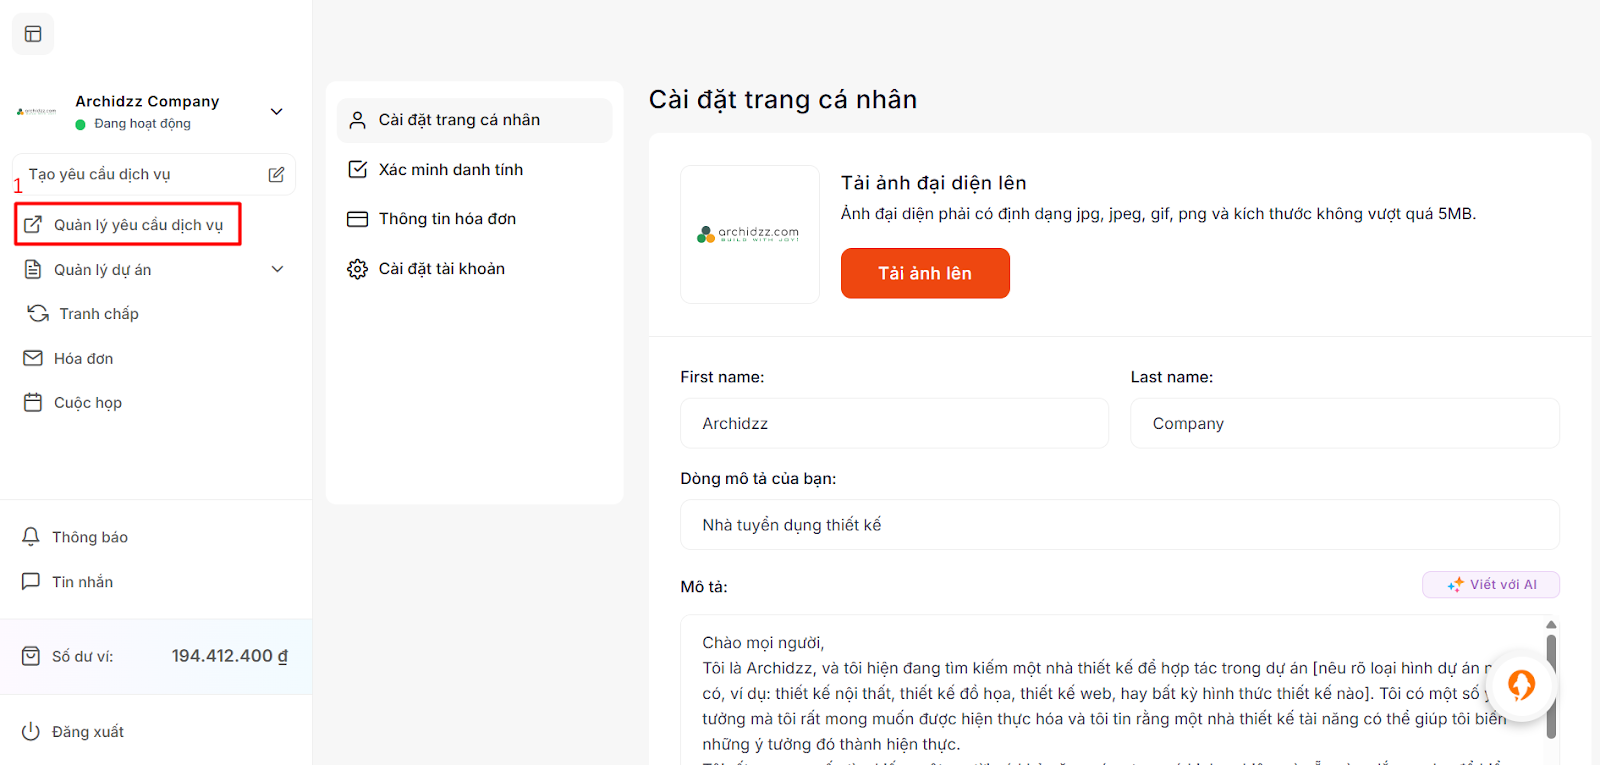The width and height of the screenshot is (1600, 765).
Task: Click the Đăng xuất power icon
Action: point(31,732)
